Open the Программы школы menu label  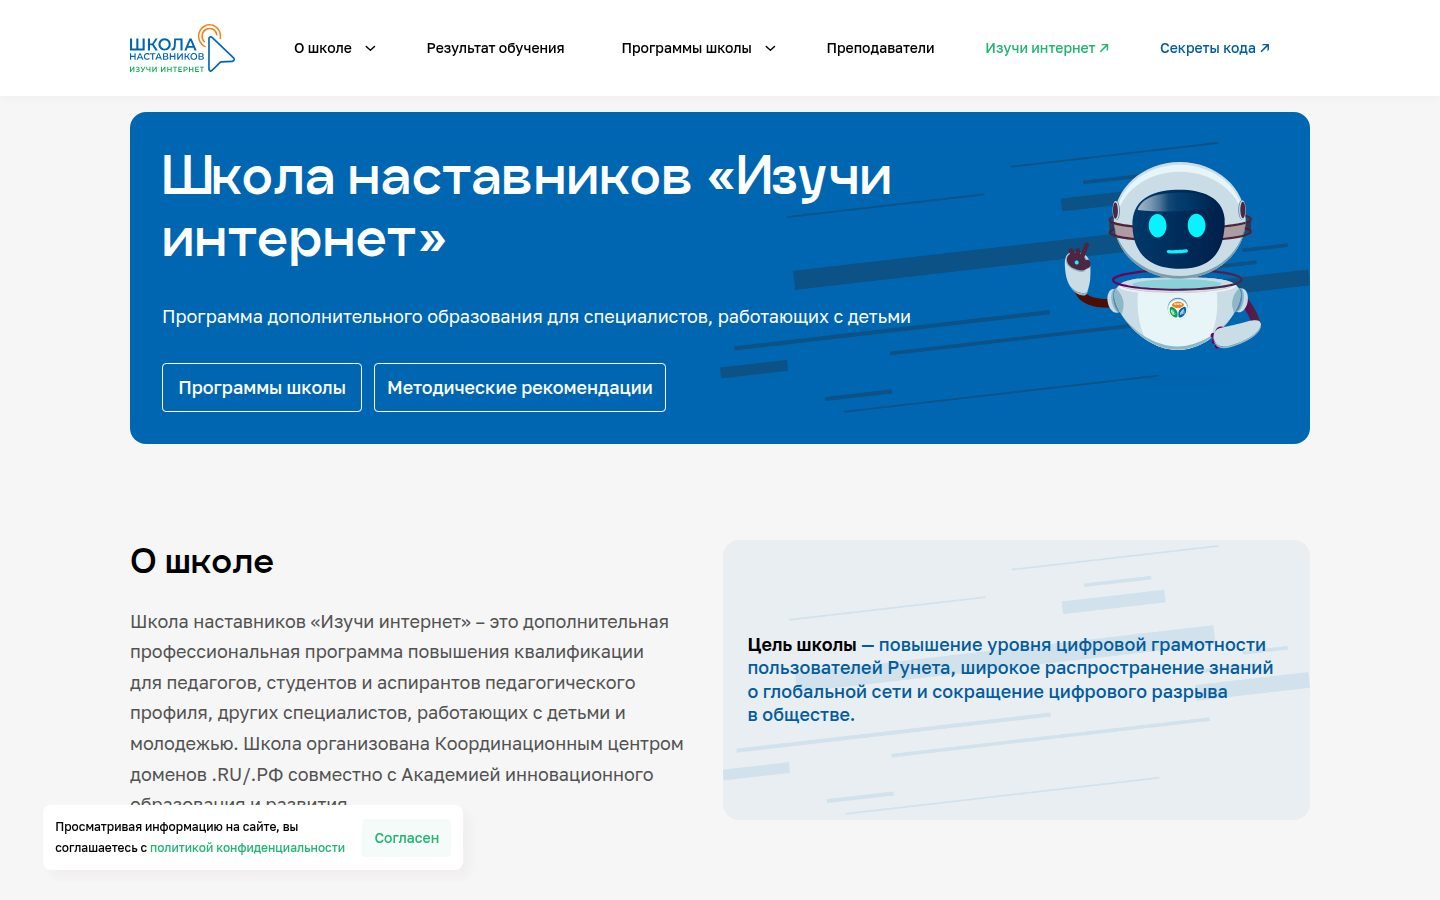[x=686, y=48]
